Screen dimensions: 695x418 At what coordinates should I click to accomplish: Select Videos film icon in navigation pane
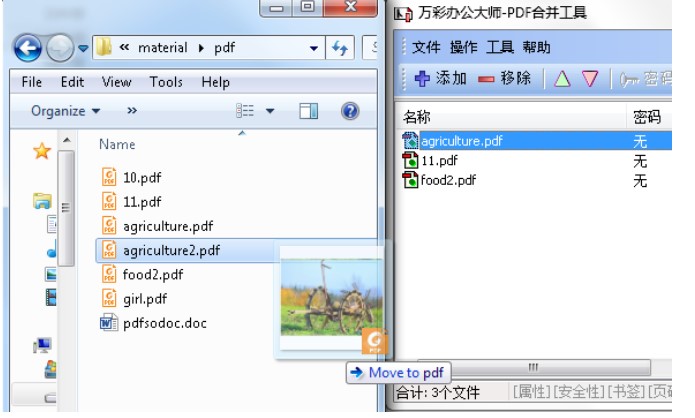(51, 297)
